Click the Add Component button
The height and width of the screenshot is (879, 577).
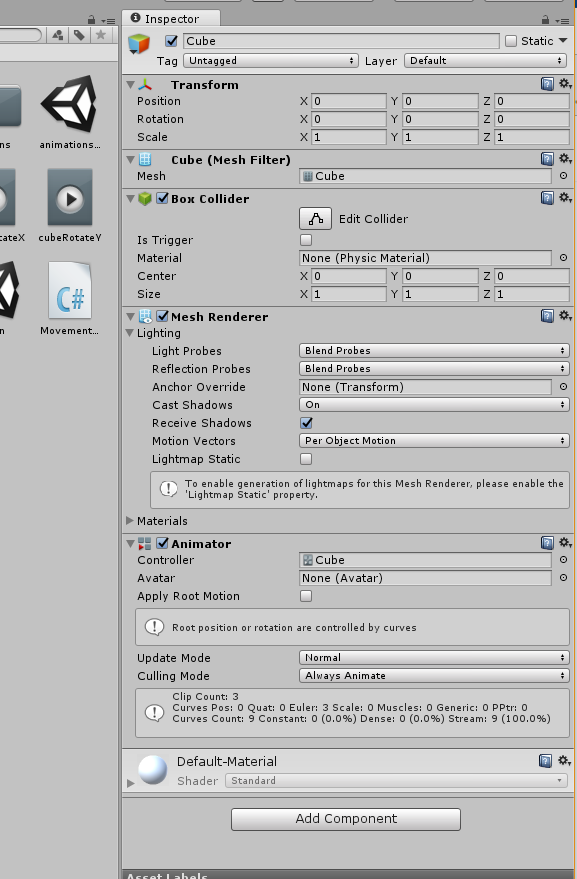[x=346, y=819]
